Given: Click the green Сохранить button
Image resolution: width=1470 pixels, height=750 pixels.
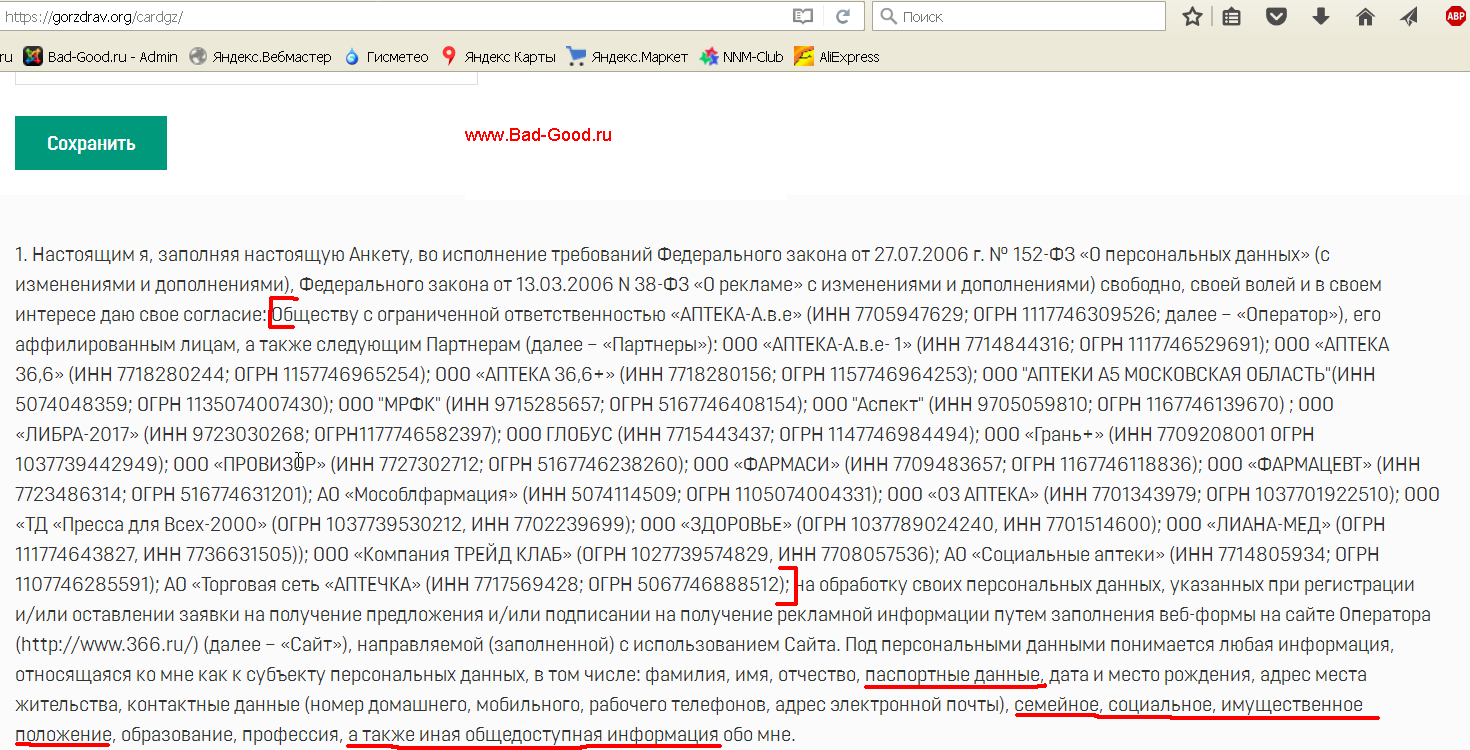Looking at the screenshot, I should (x=91, y=143).
